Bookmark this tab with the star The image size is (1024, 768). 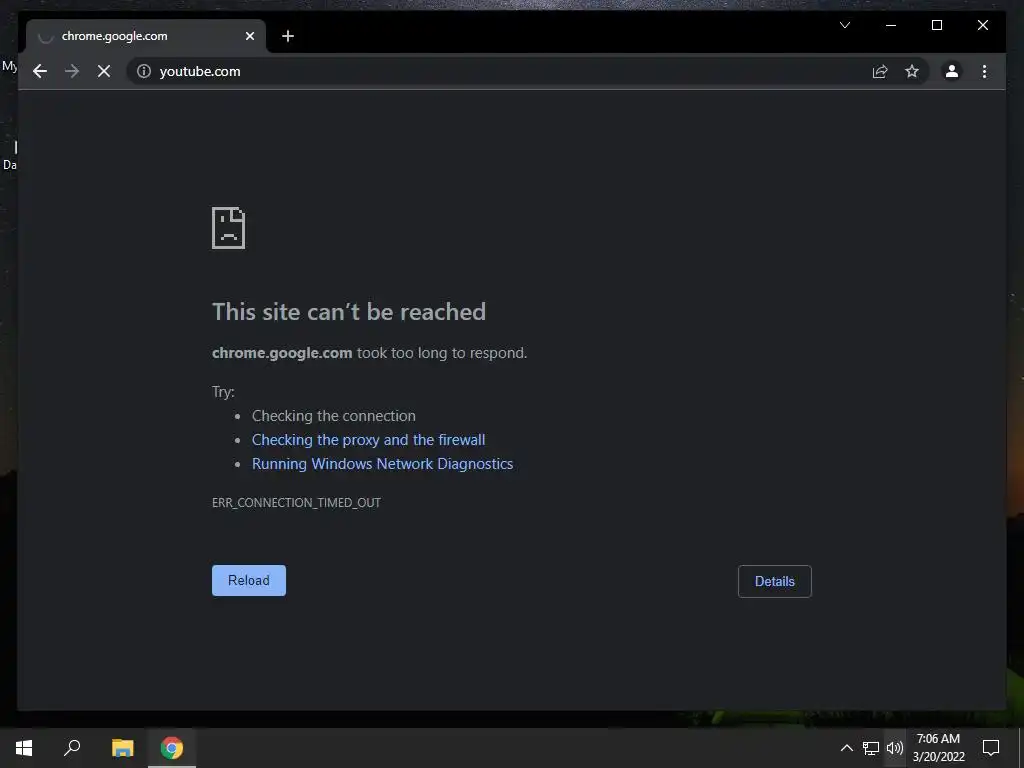tap(912, 71)
